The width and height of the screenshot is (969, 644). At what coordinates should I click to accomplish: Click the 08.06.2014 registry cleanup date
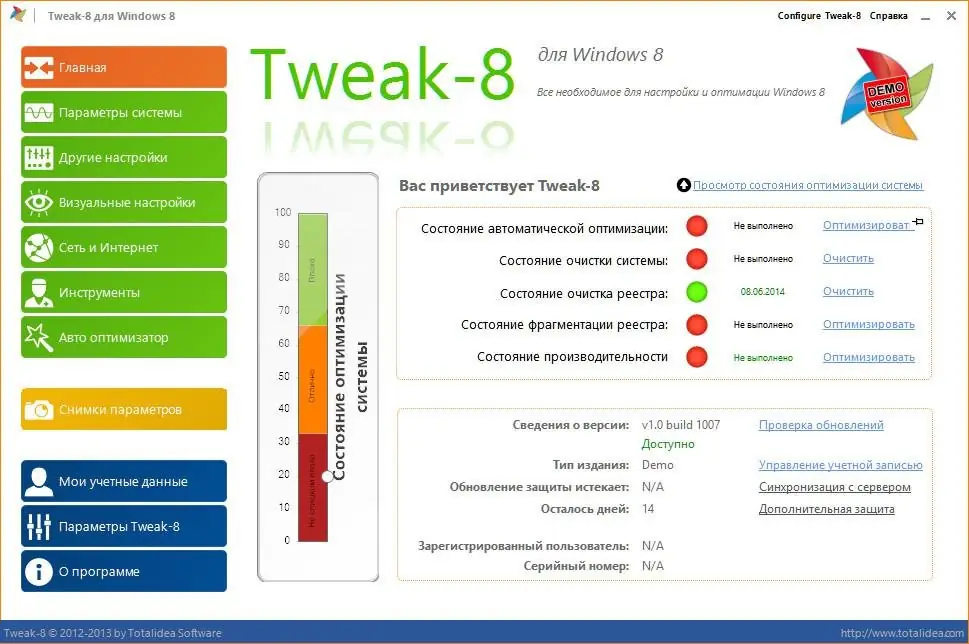pos(763,292)
